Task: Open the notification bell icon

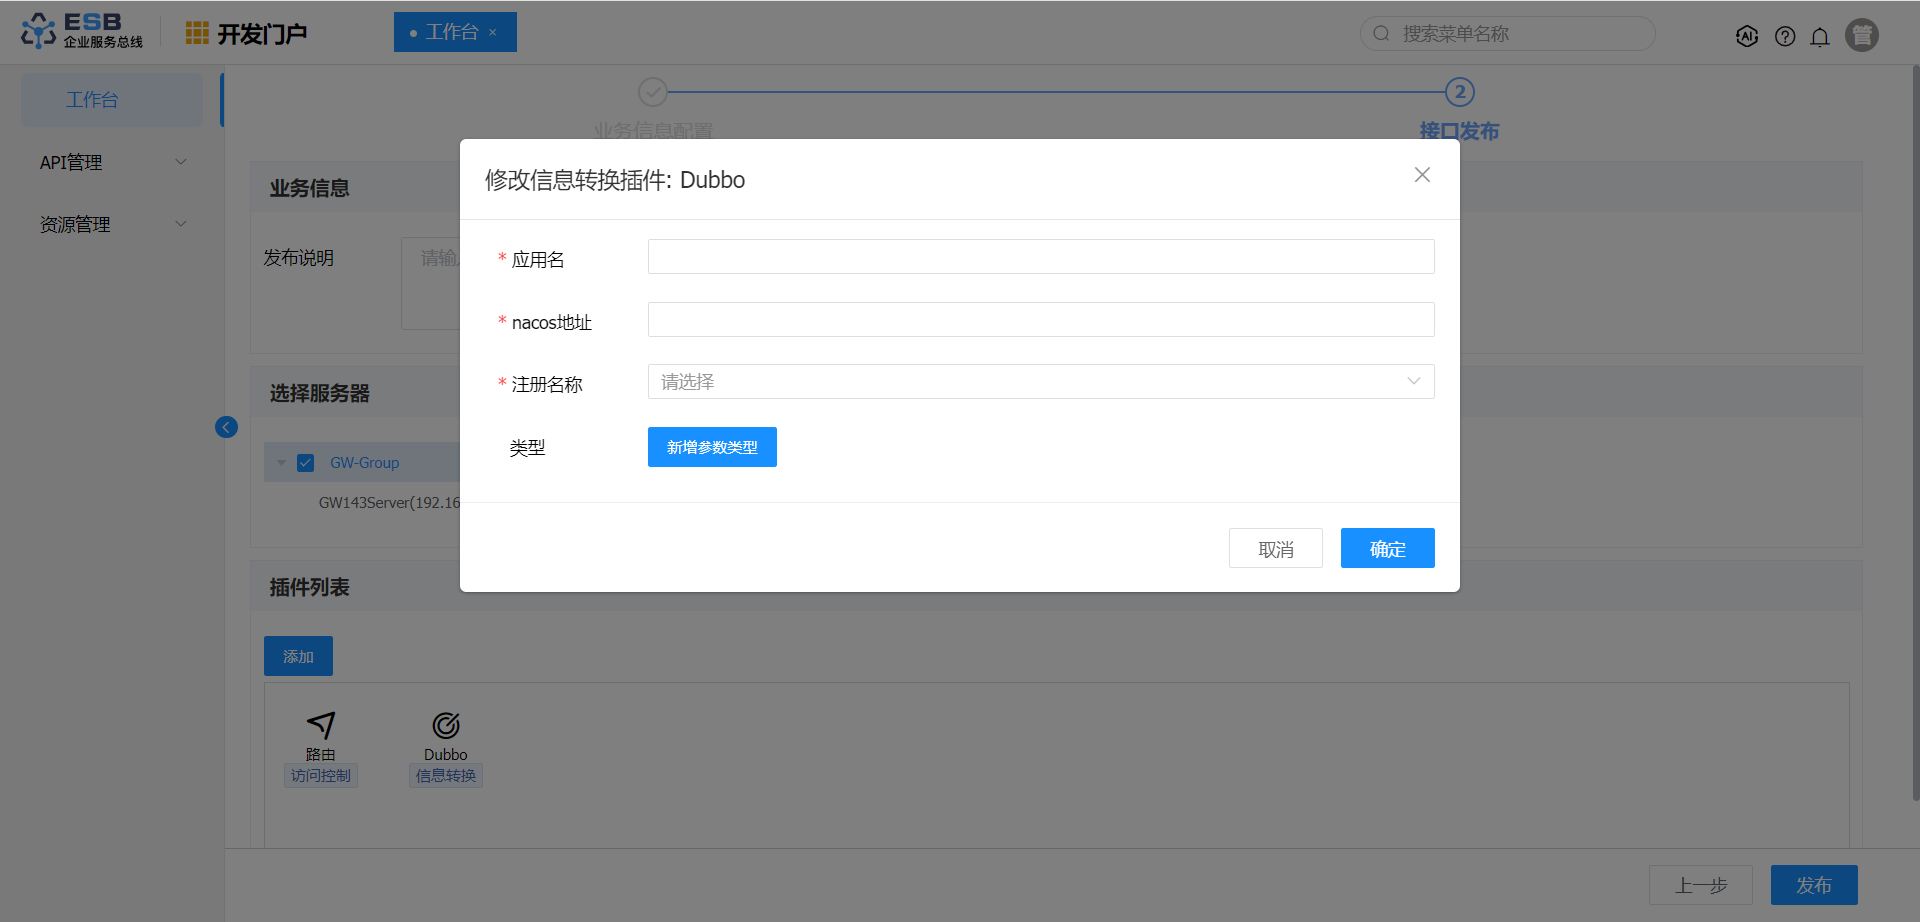Action: (x=1820, y=36)
